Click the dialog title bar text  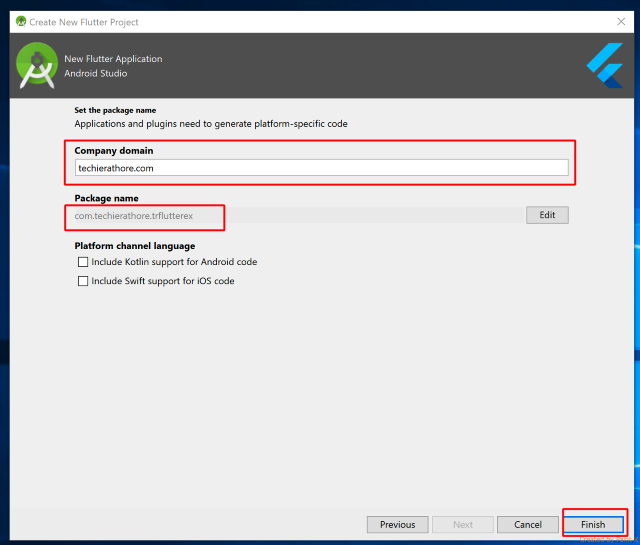[x=84, y=22]
